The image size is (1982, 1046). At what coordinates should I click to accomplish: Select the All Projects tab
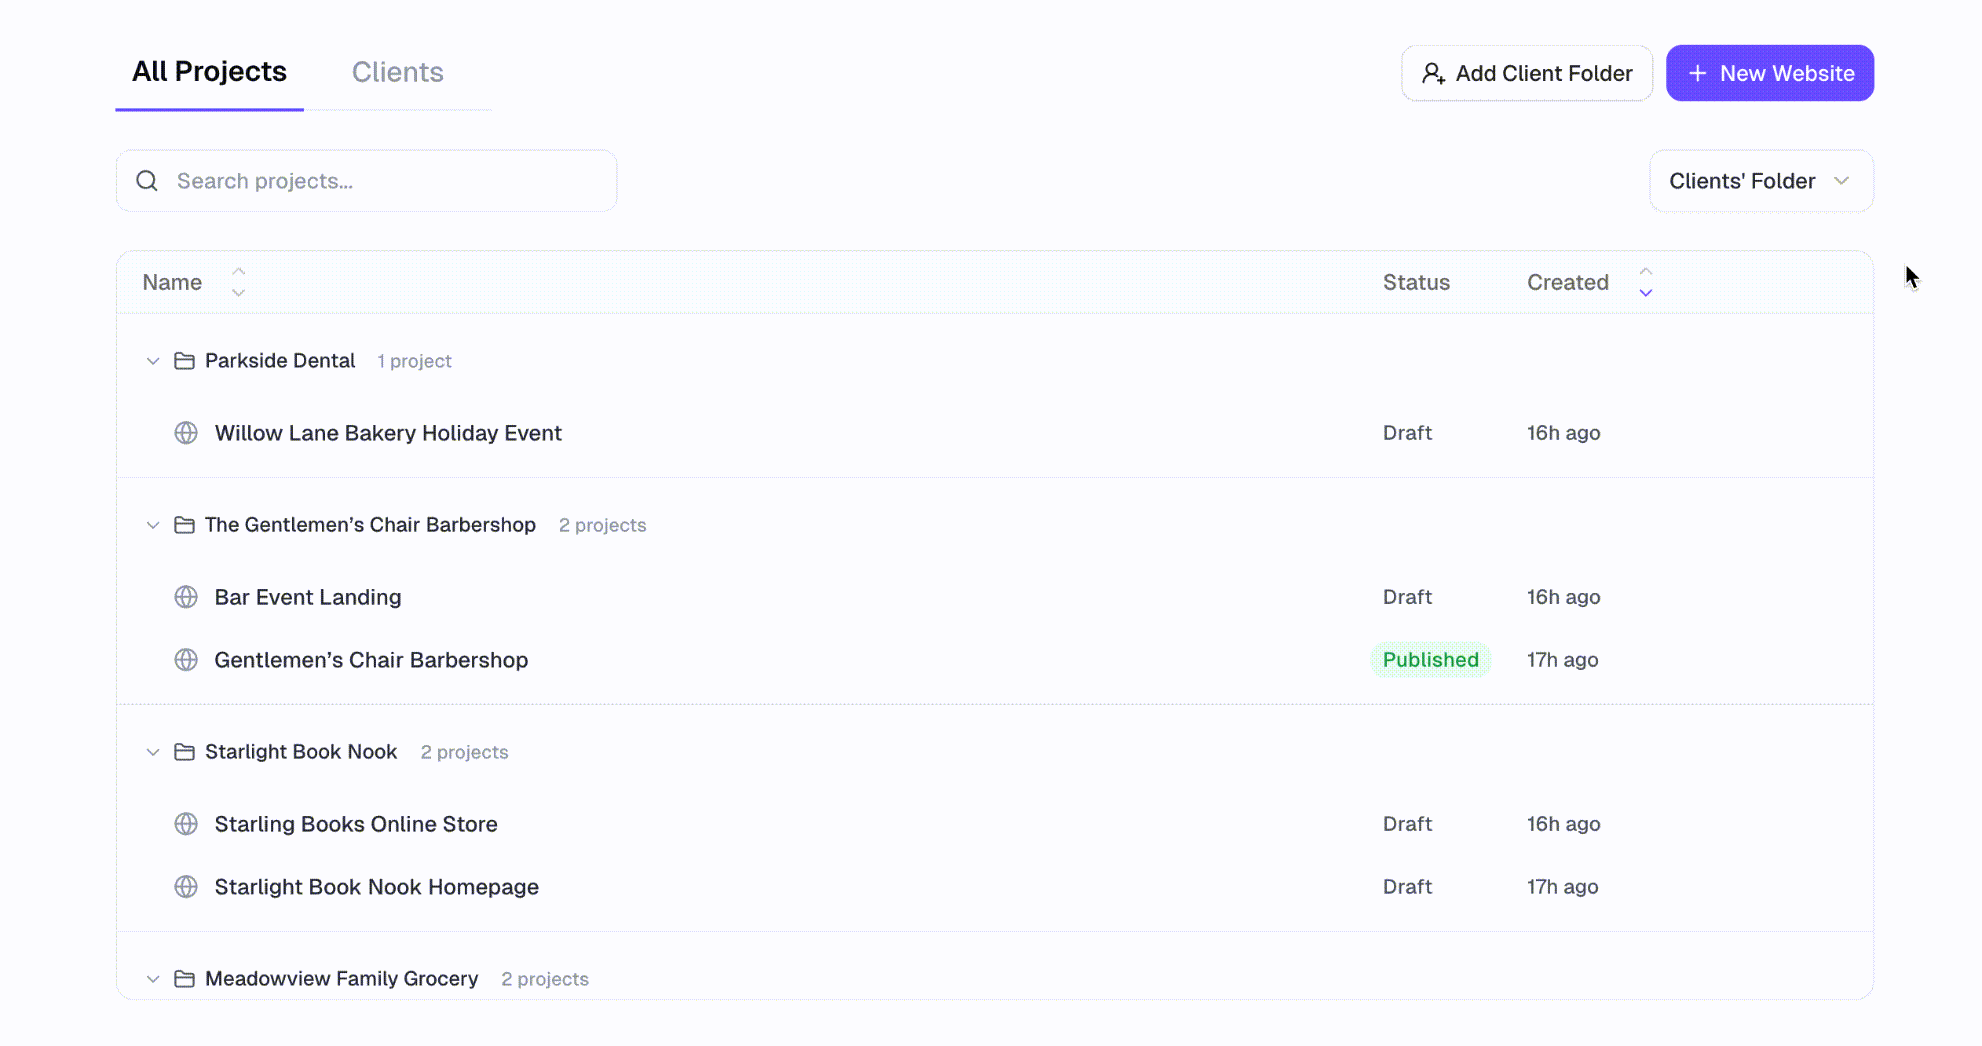pyautogui.click(x=210, y=71)
